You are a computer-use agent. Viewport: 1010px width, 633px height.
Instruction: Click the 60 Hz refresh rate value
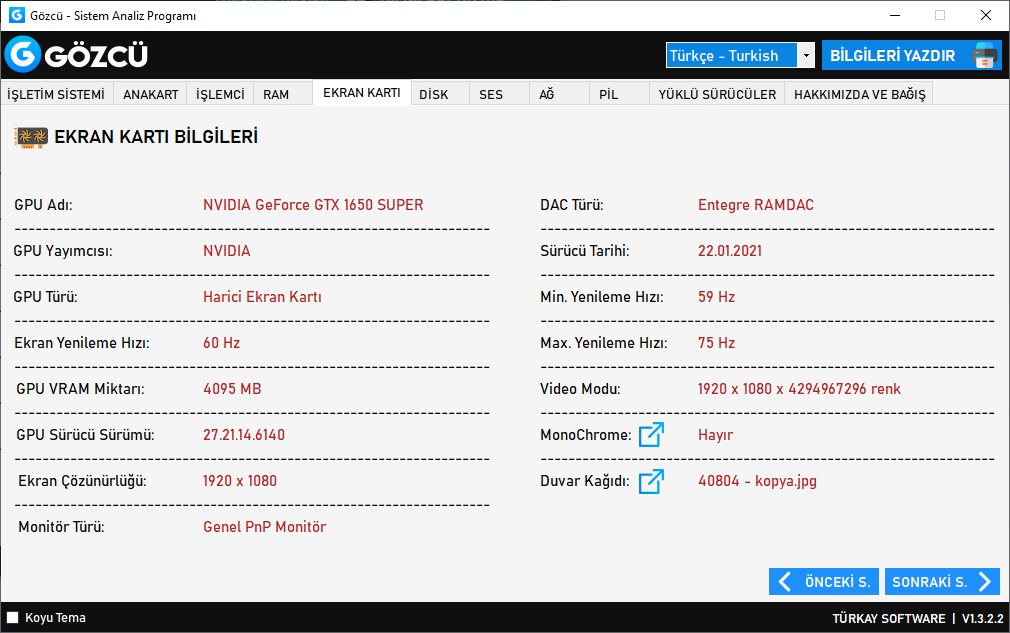pyautogui.click(x=222, y=343)
